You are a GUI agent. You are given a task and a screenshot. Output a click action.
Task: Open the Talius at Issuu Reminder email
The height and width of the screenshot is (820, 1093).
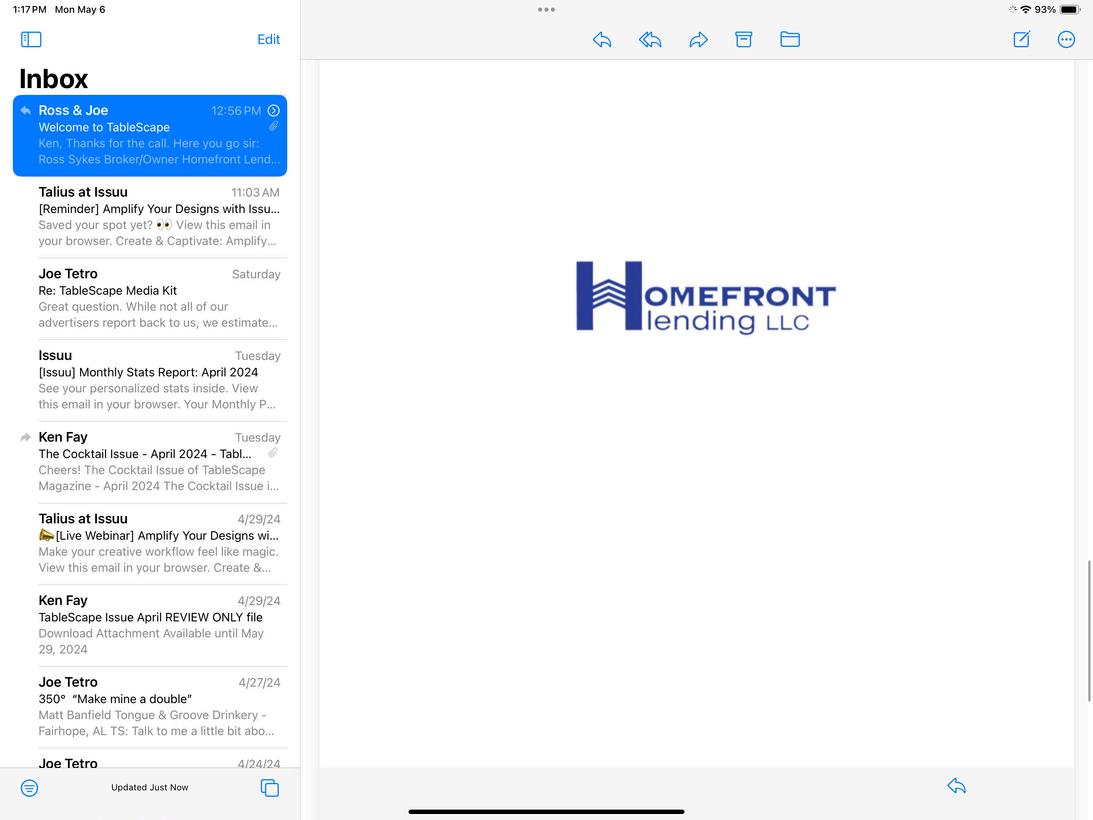coord(150,217)
